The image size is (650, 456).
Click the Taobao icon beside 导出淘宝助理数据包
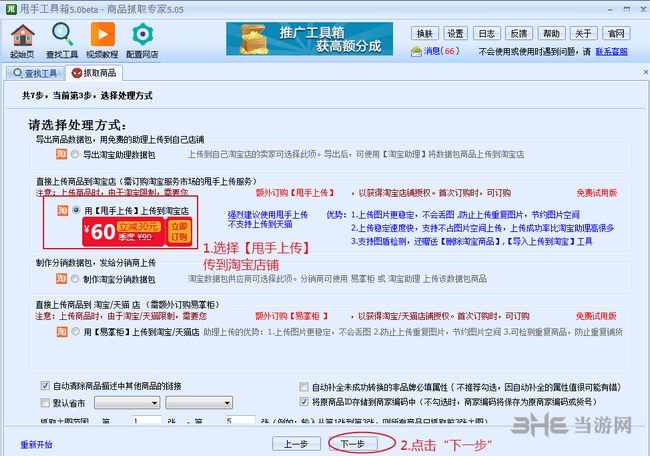[61, 154]
